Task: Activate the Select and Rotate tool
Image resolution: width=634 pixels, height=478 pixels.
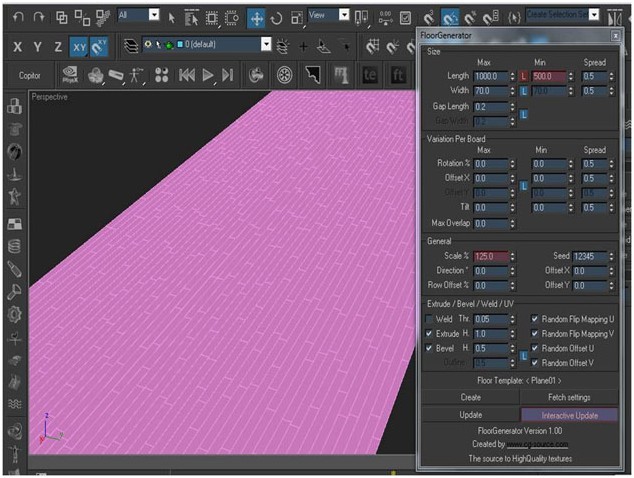Action: [276, 18]
